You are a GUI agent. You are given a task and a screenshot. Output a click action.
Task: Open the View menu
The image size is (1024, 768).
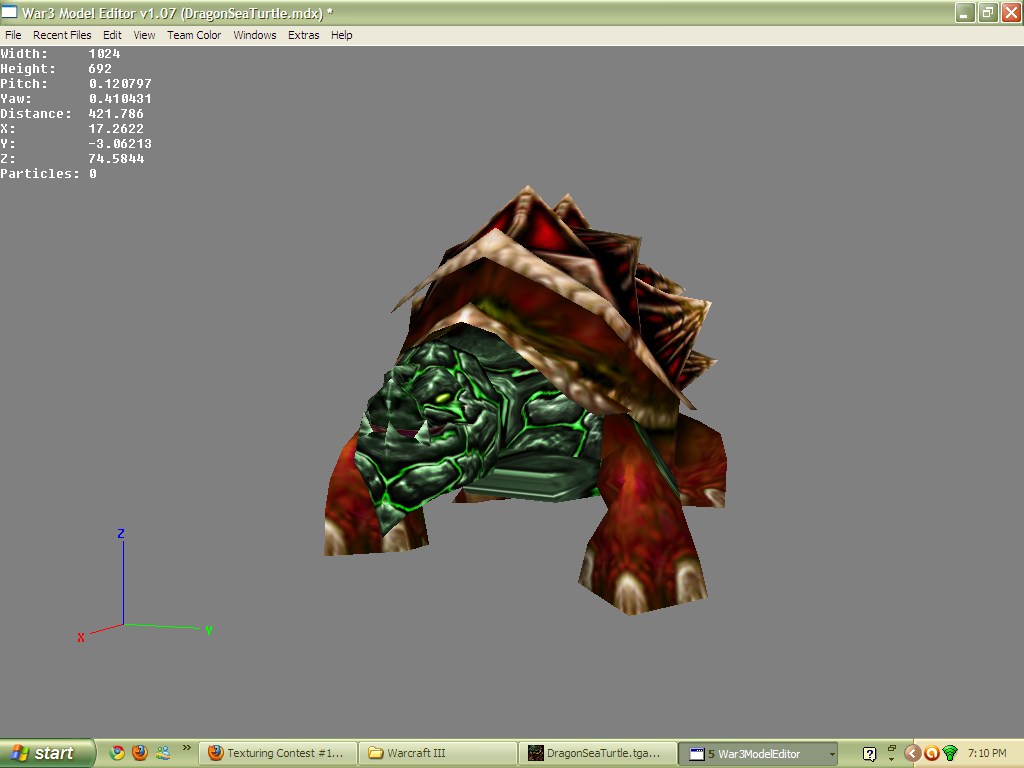point(144,35)
